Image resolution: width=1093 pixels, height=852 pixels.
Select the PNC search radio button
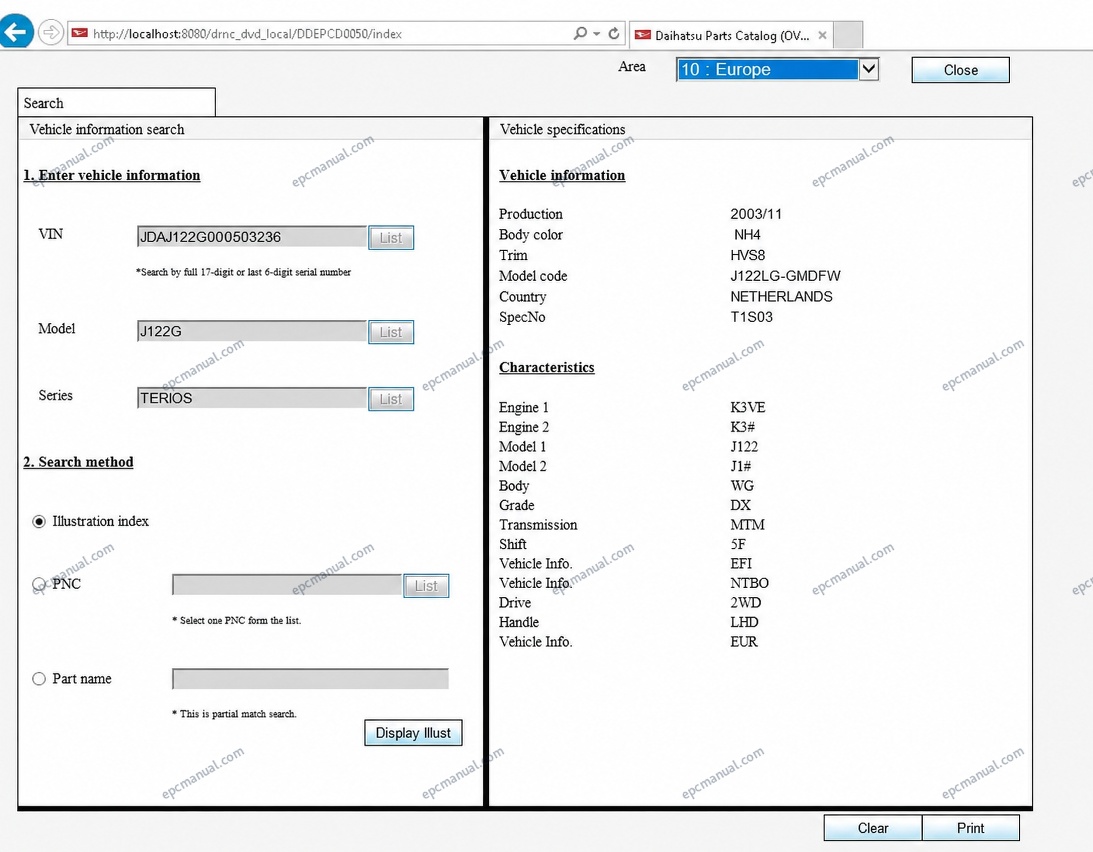coord(39,584)
